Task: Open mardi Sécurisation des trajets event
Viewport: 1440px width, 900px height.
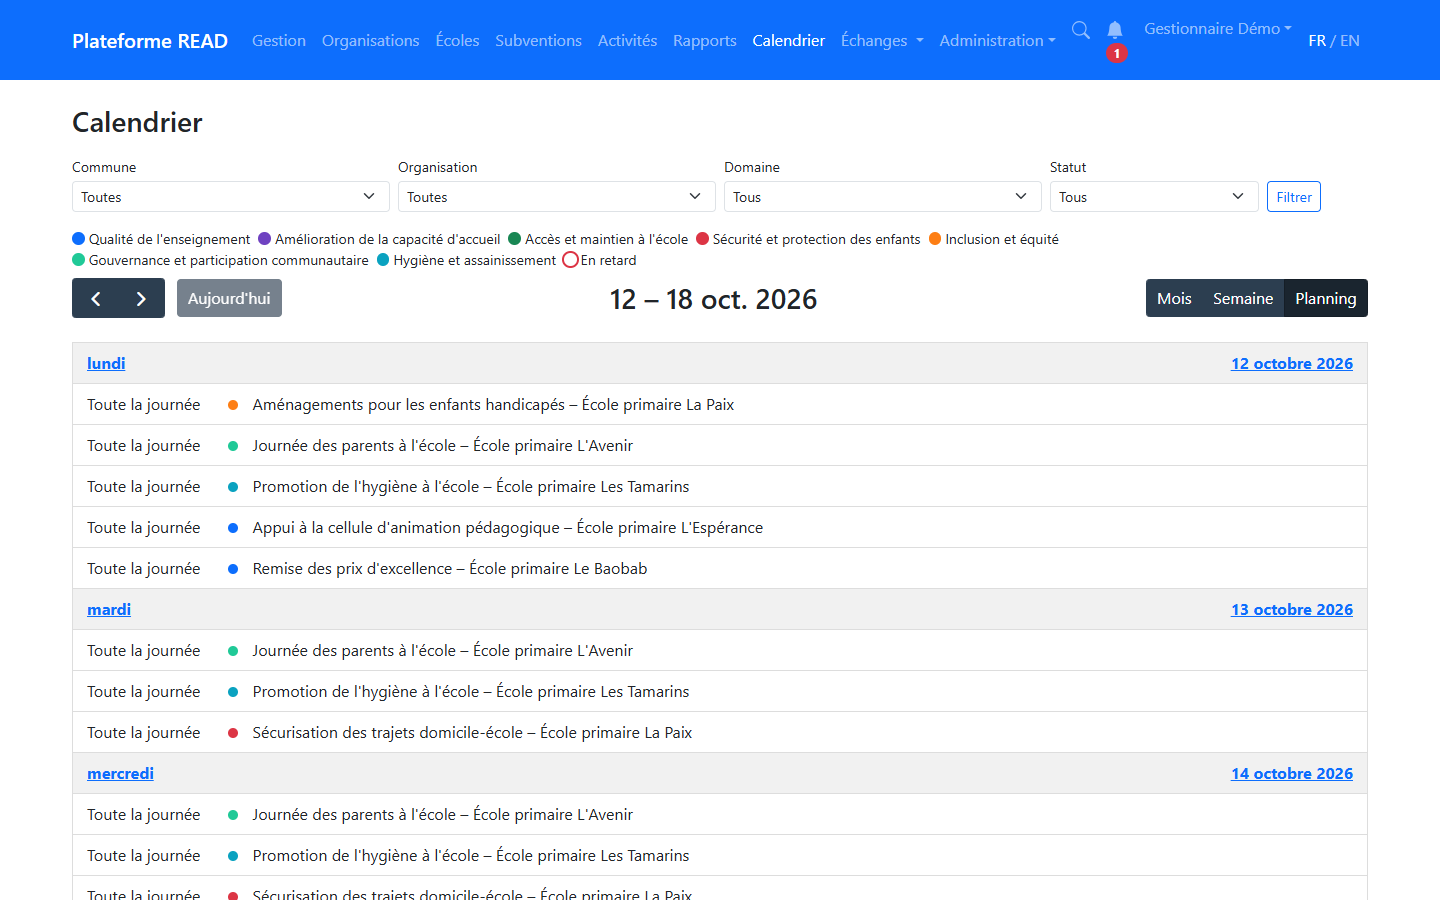Action: pos(720,733)
